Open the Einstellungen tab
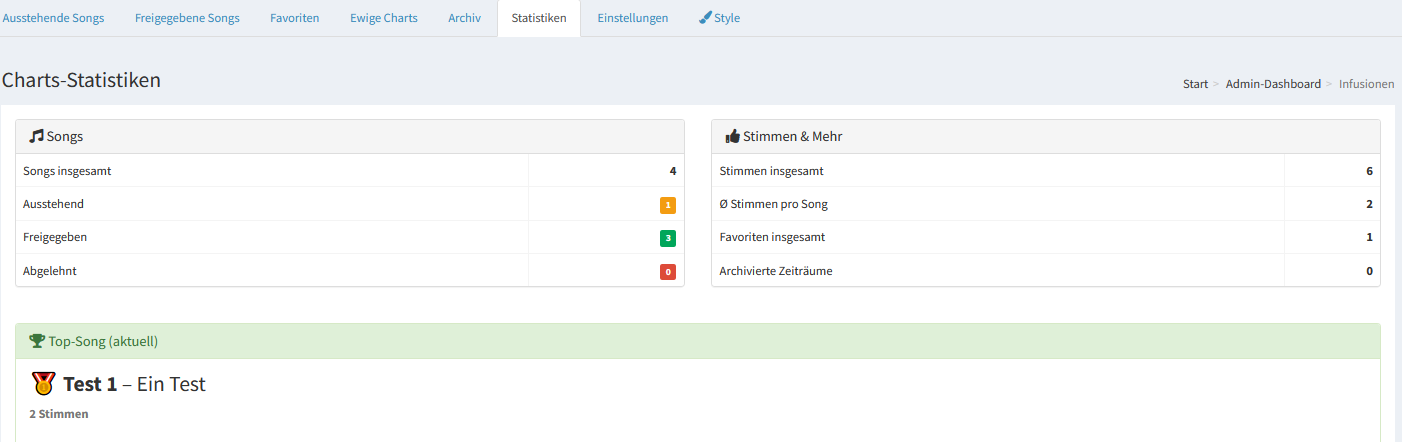Screen dimensions: 1402x442 (633, 18)
